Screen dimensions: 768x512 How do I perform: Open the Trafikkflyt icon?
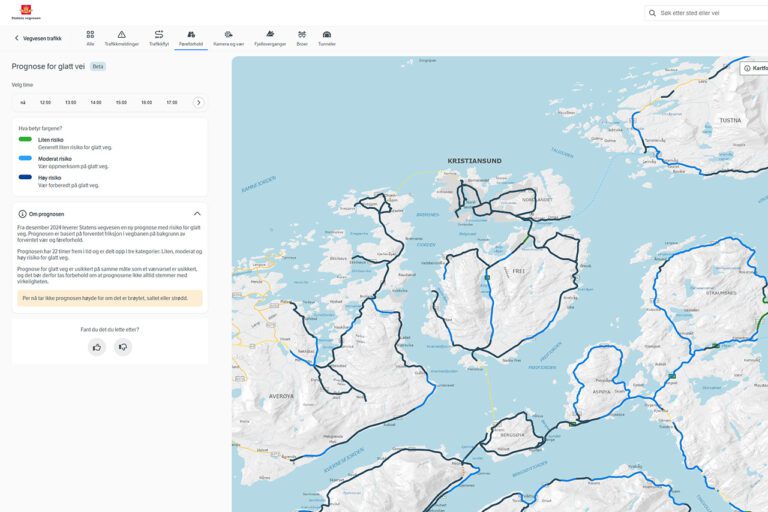click(x=159, y=35)
